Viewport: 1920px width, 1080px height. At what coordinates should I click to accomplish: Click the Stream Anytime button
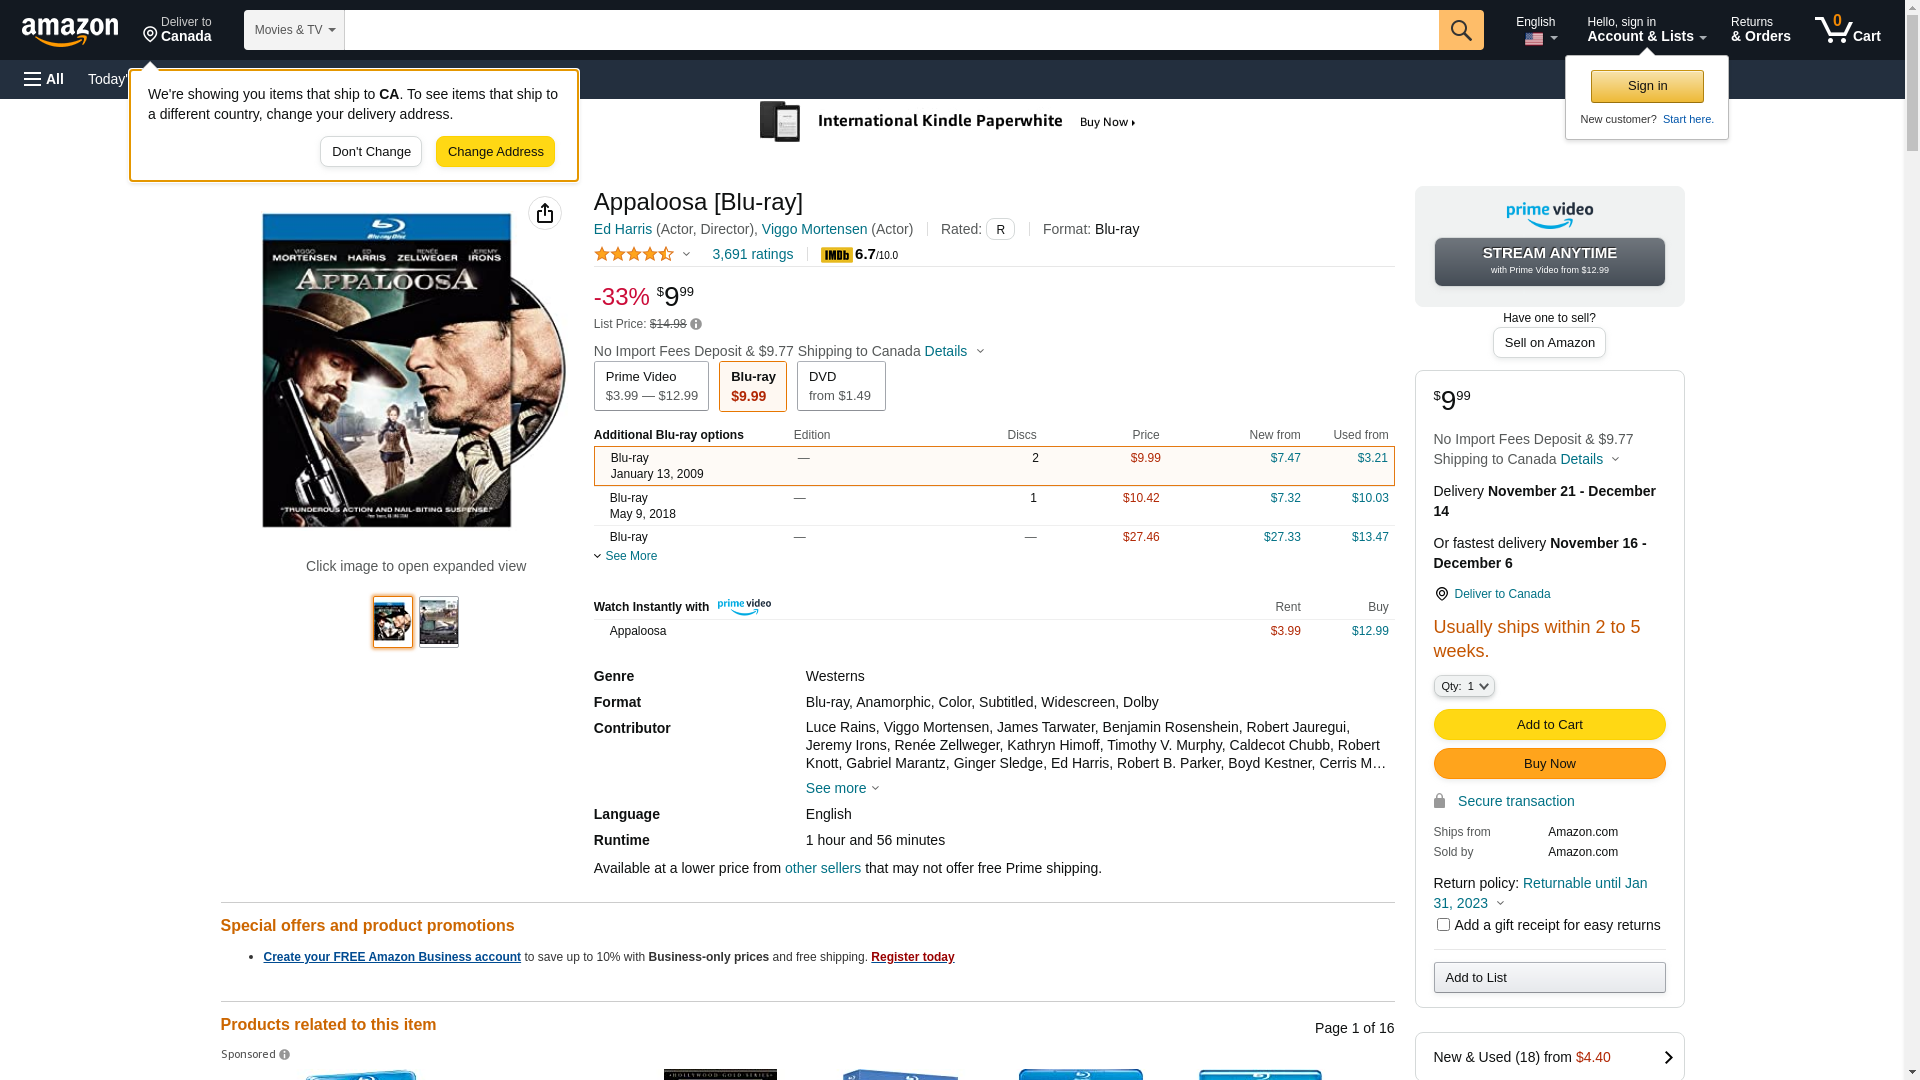pyautogui.click(x=1549, y=262)
